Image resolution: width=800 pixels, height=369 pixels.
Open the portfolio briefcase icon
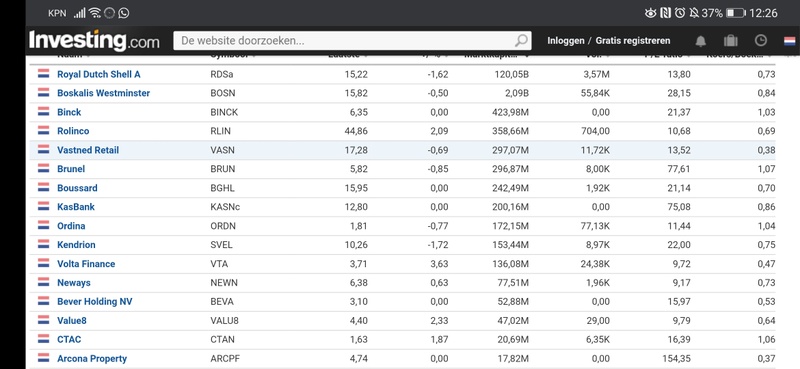731,41
